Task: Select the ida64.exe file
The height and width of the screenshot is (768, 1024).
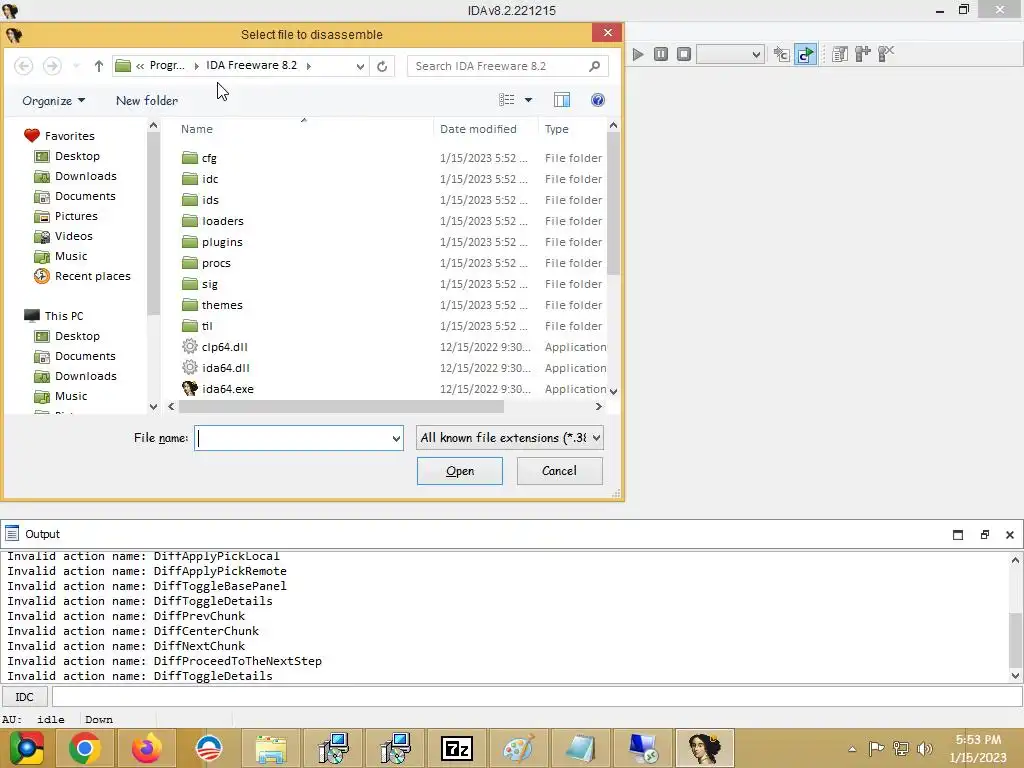Action: click(228, 389)
